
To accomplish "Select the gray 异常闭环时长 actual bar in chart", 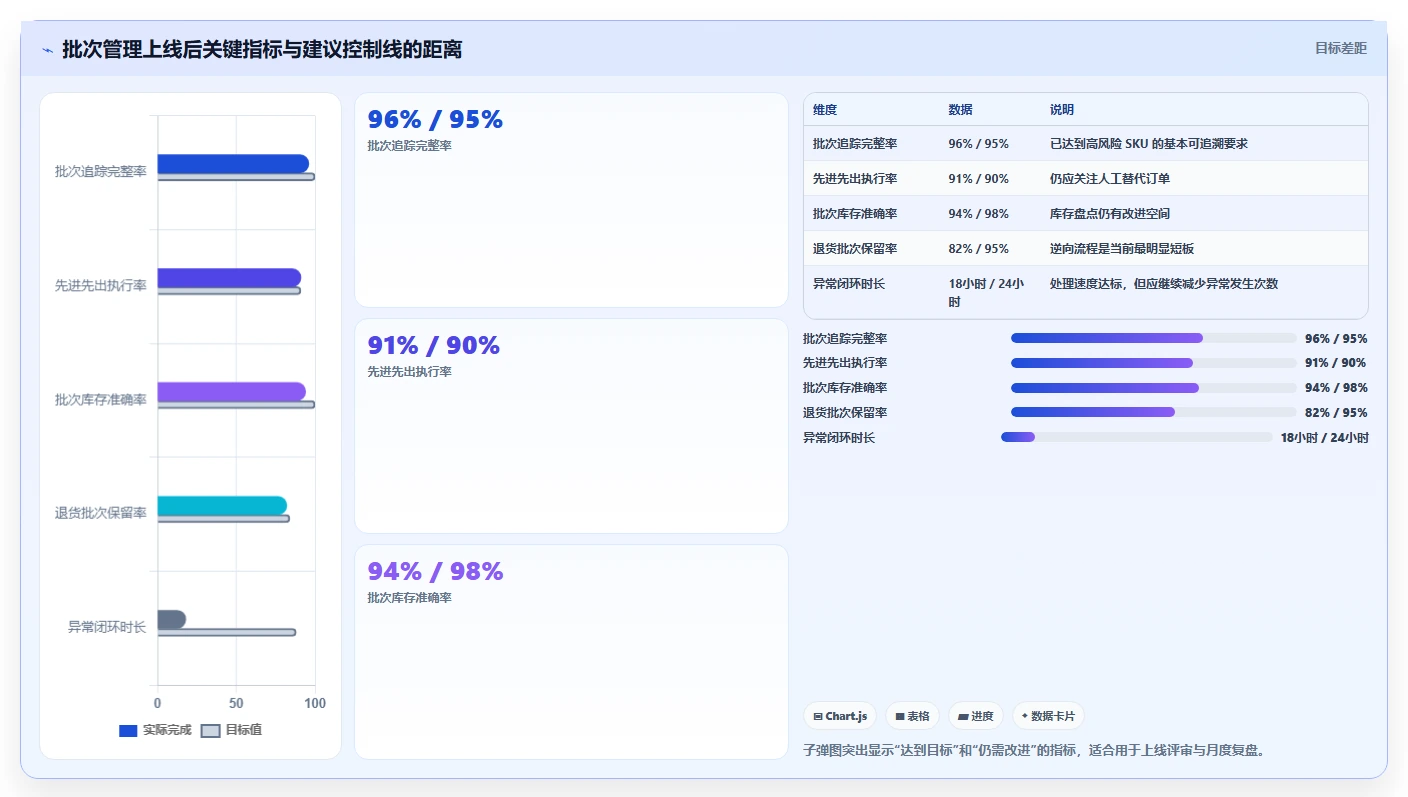I will (x=172, y=619).
